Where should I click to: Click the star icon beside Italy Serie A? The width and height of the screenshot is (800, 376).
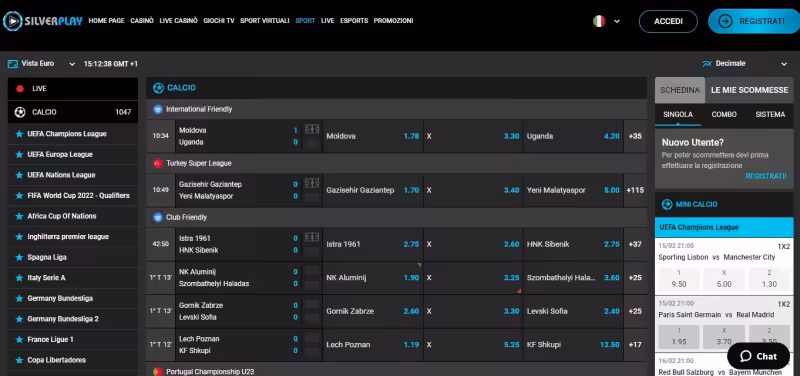click(x=19, y=278)
